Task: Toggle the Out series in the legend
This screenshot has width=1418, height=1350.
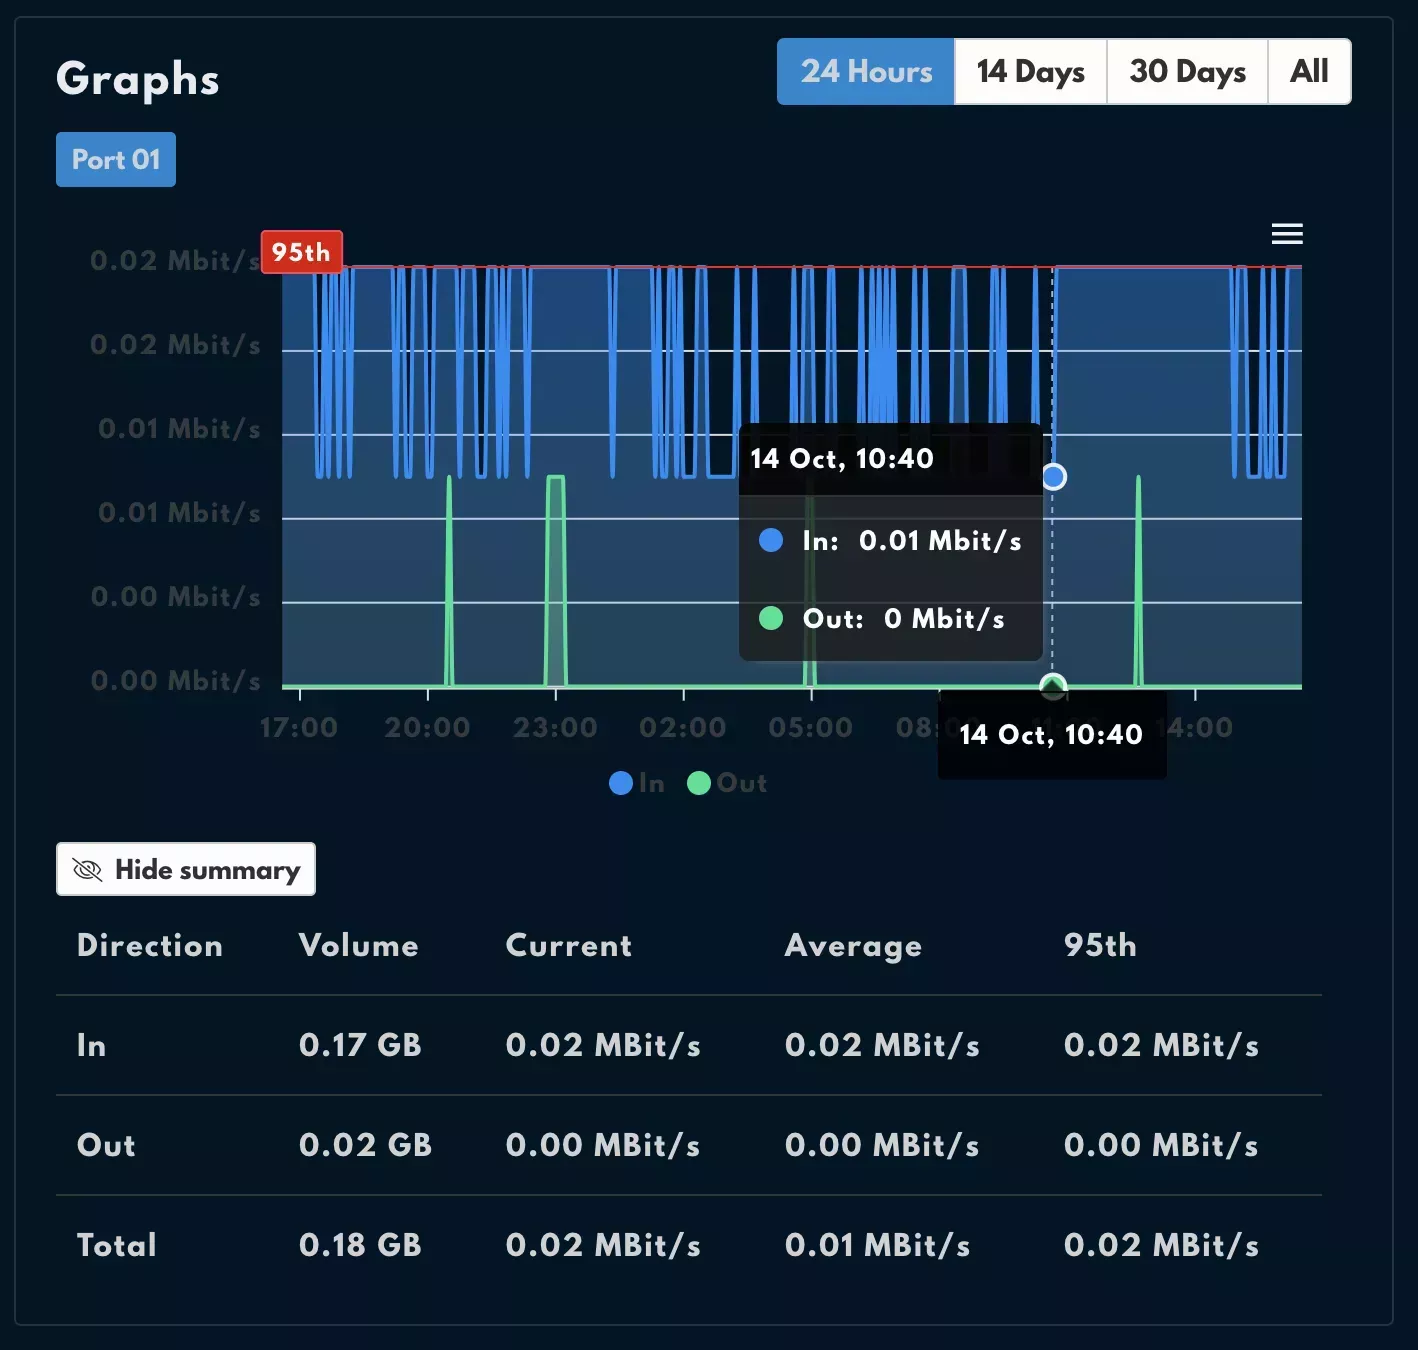Action: [x=727, y=783]
